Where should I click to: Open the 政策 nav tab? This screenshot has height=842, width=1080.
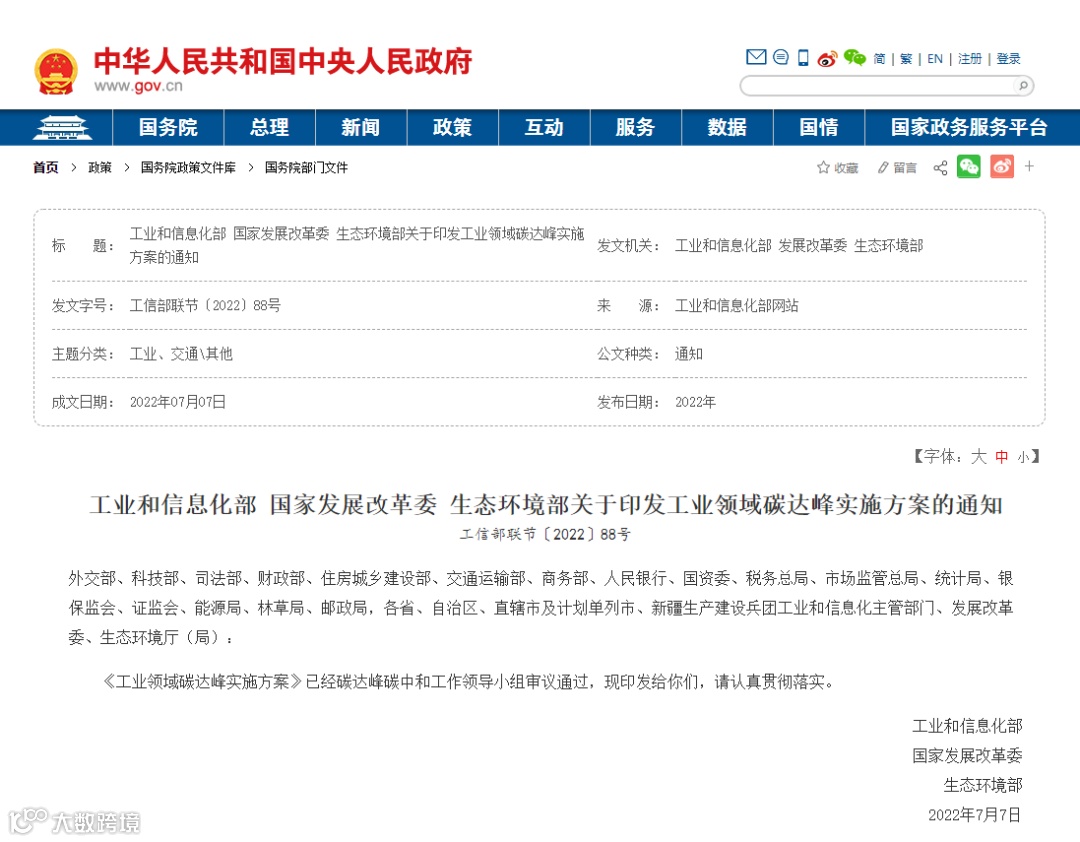pyautogui.click(x=453, y=127)
